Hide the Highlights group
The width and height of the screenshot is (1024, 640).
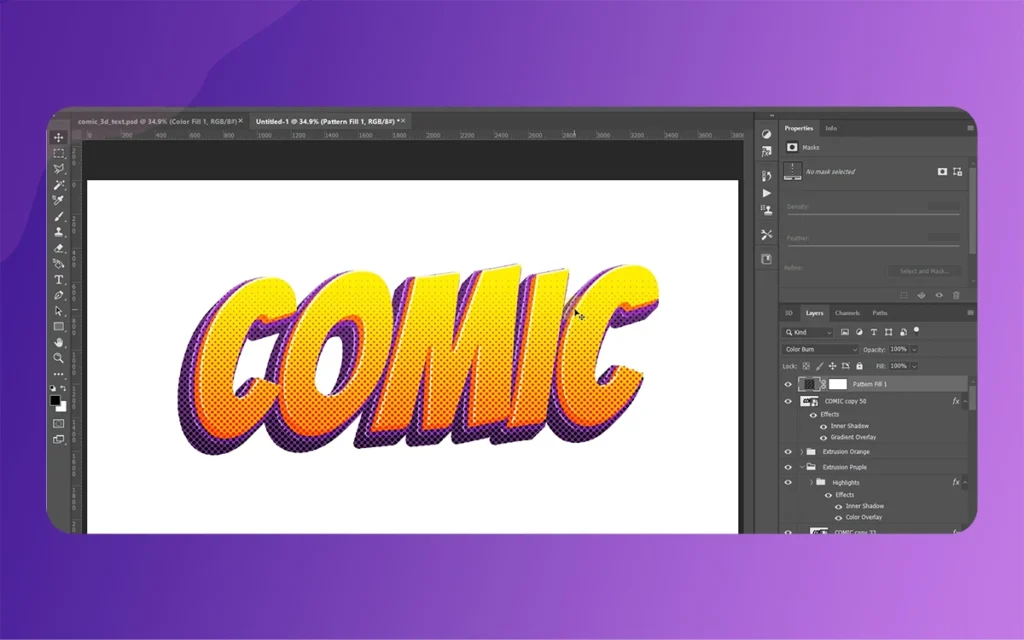click(788, 483)
